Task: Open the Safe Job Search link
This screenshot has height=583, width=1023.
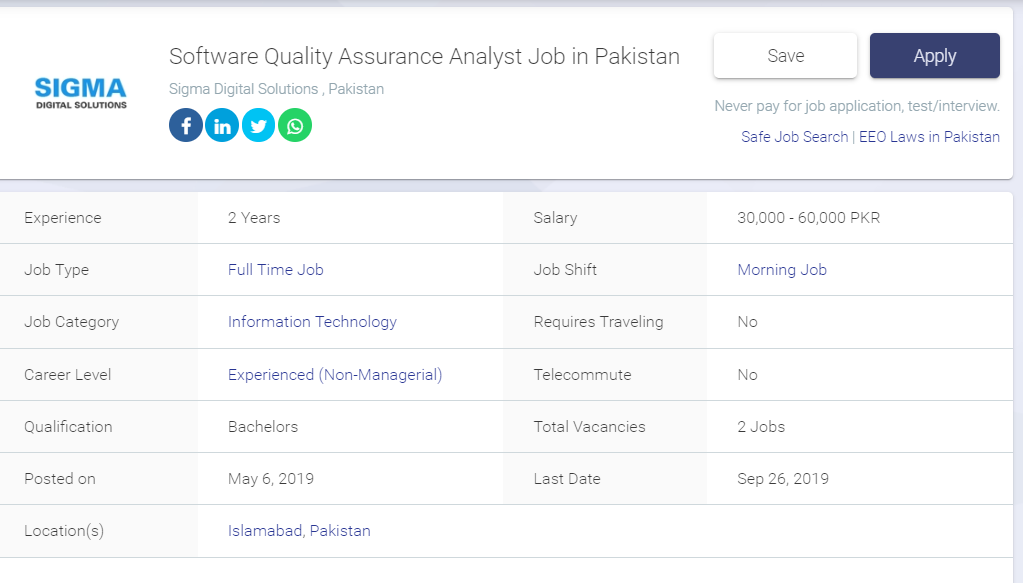Action: [x=794, y=137]
